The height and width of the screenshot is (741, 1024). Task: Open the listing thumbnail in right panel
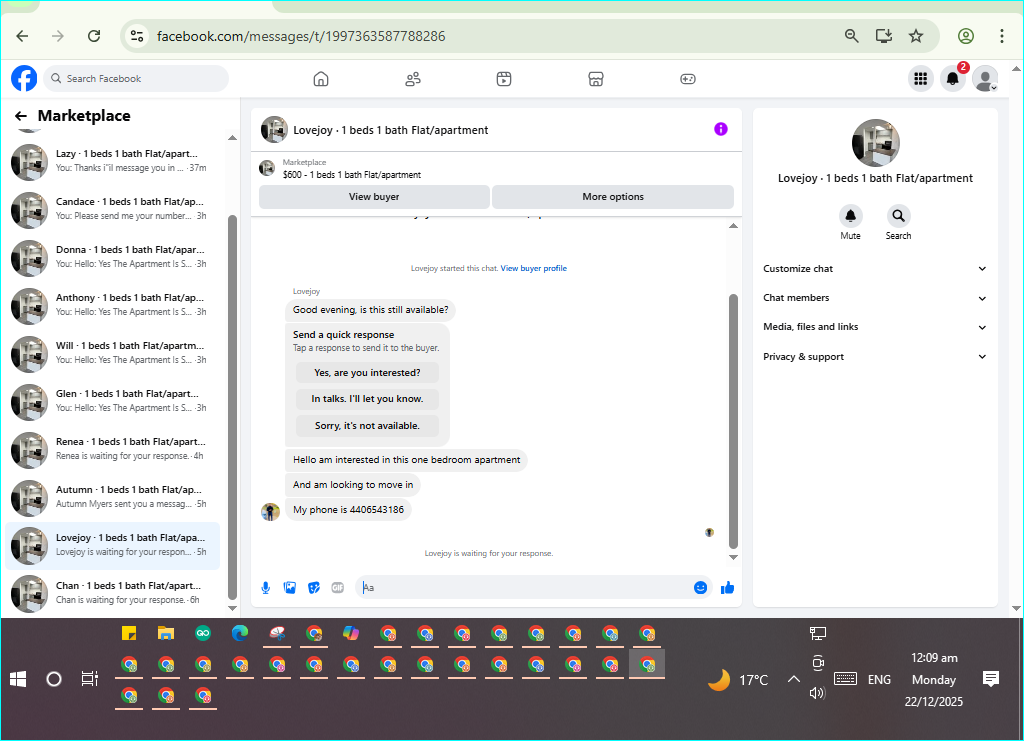point(875,143)
